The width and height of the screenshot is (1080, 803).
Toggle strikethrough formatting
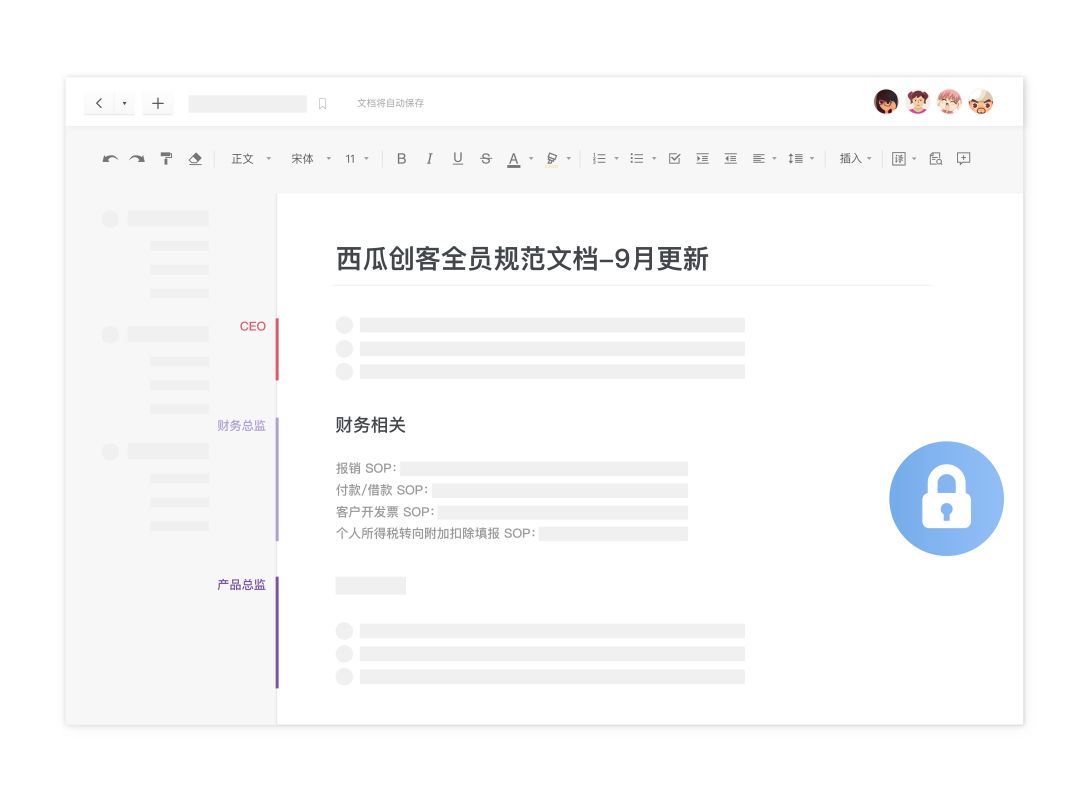[x=486, y=159]
